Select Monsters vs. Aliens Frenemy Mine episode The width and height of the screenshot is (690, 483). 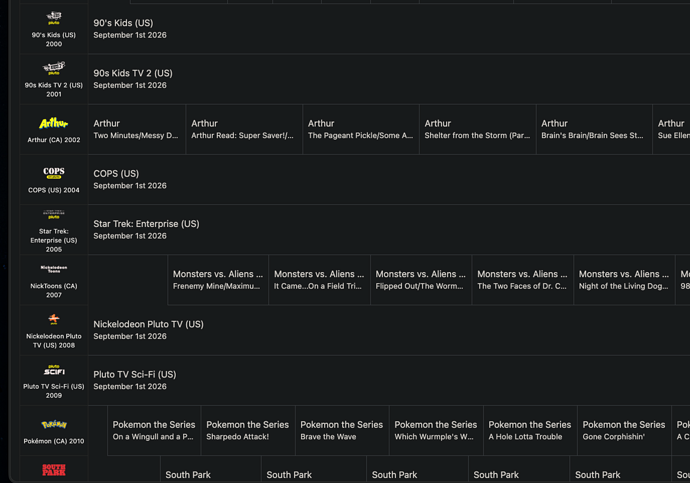click(x=218, y=280)
